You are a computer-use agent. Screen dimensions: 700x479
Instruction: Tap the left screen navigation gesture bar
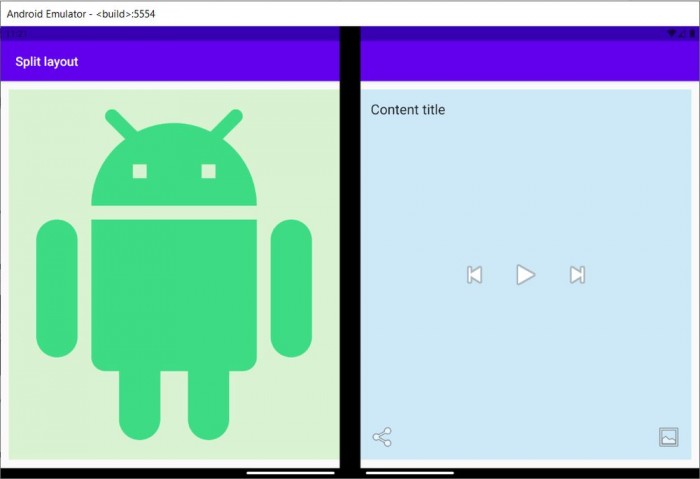tap(291, 473)
